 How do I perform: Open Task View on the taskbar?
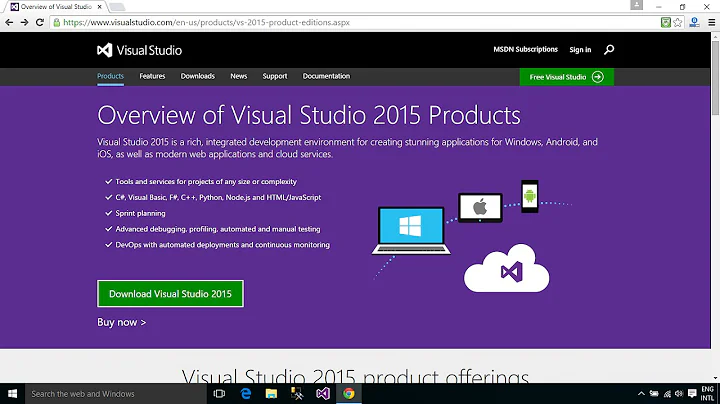point(219,393)
